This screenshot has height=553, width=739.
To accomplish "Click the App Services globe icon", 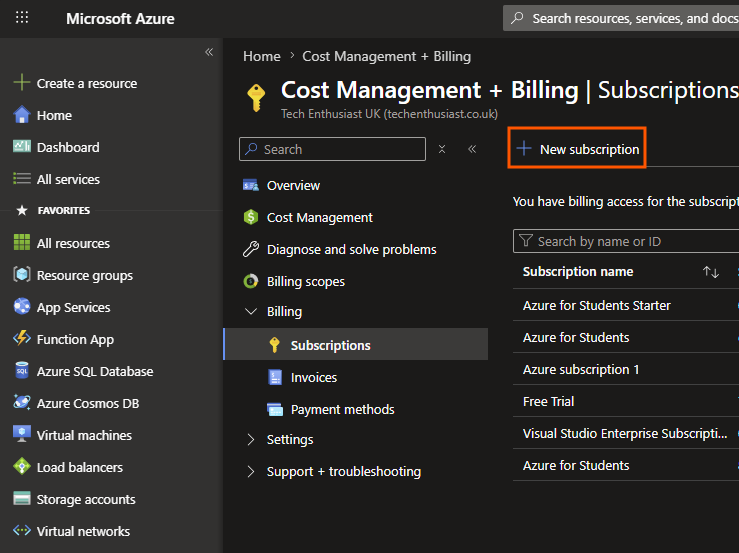I will tap(22, 306).
